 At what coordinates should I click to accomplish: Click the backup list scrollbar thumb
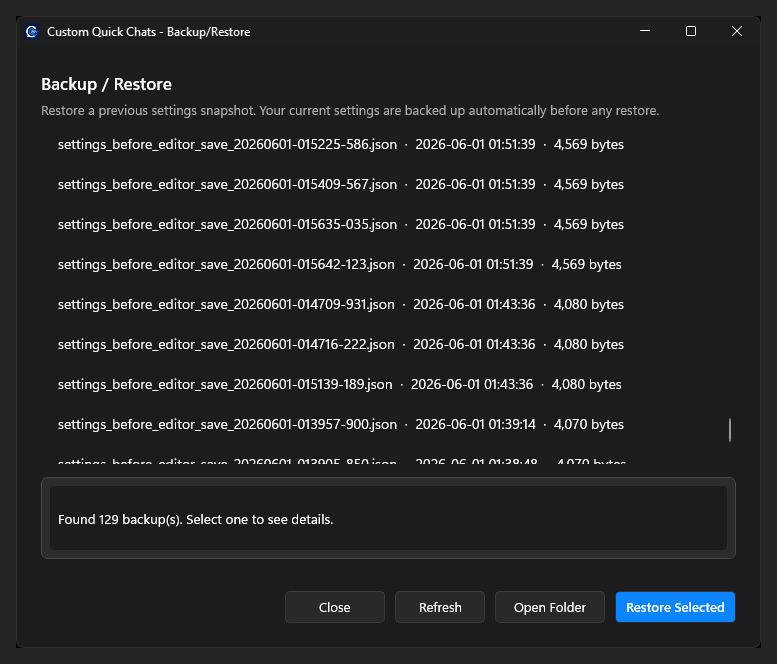730,430
